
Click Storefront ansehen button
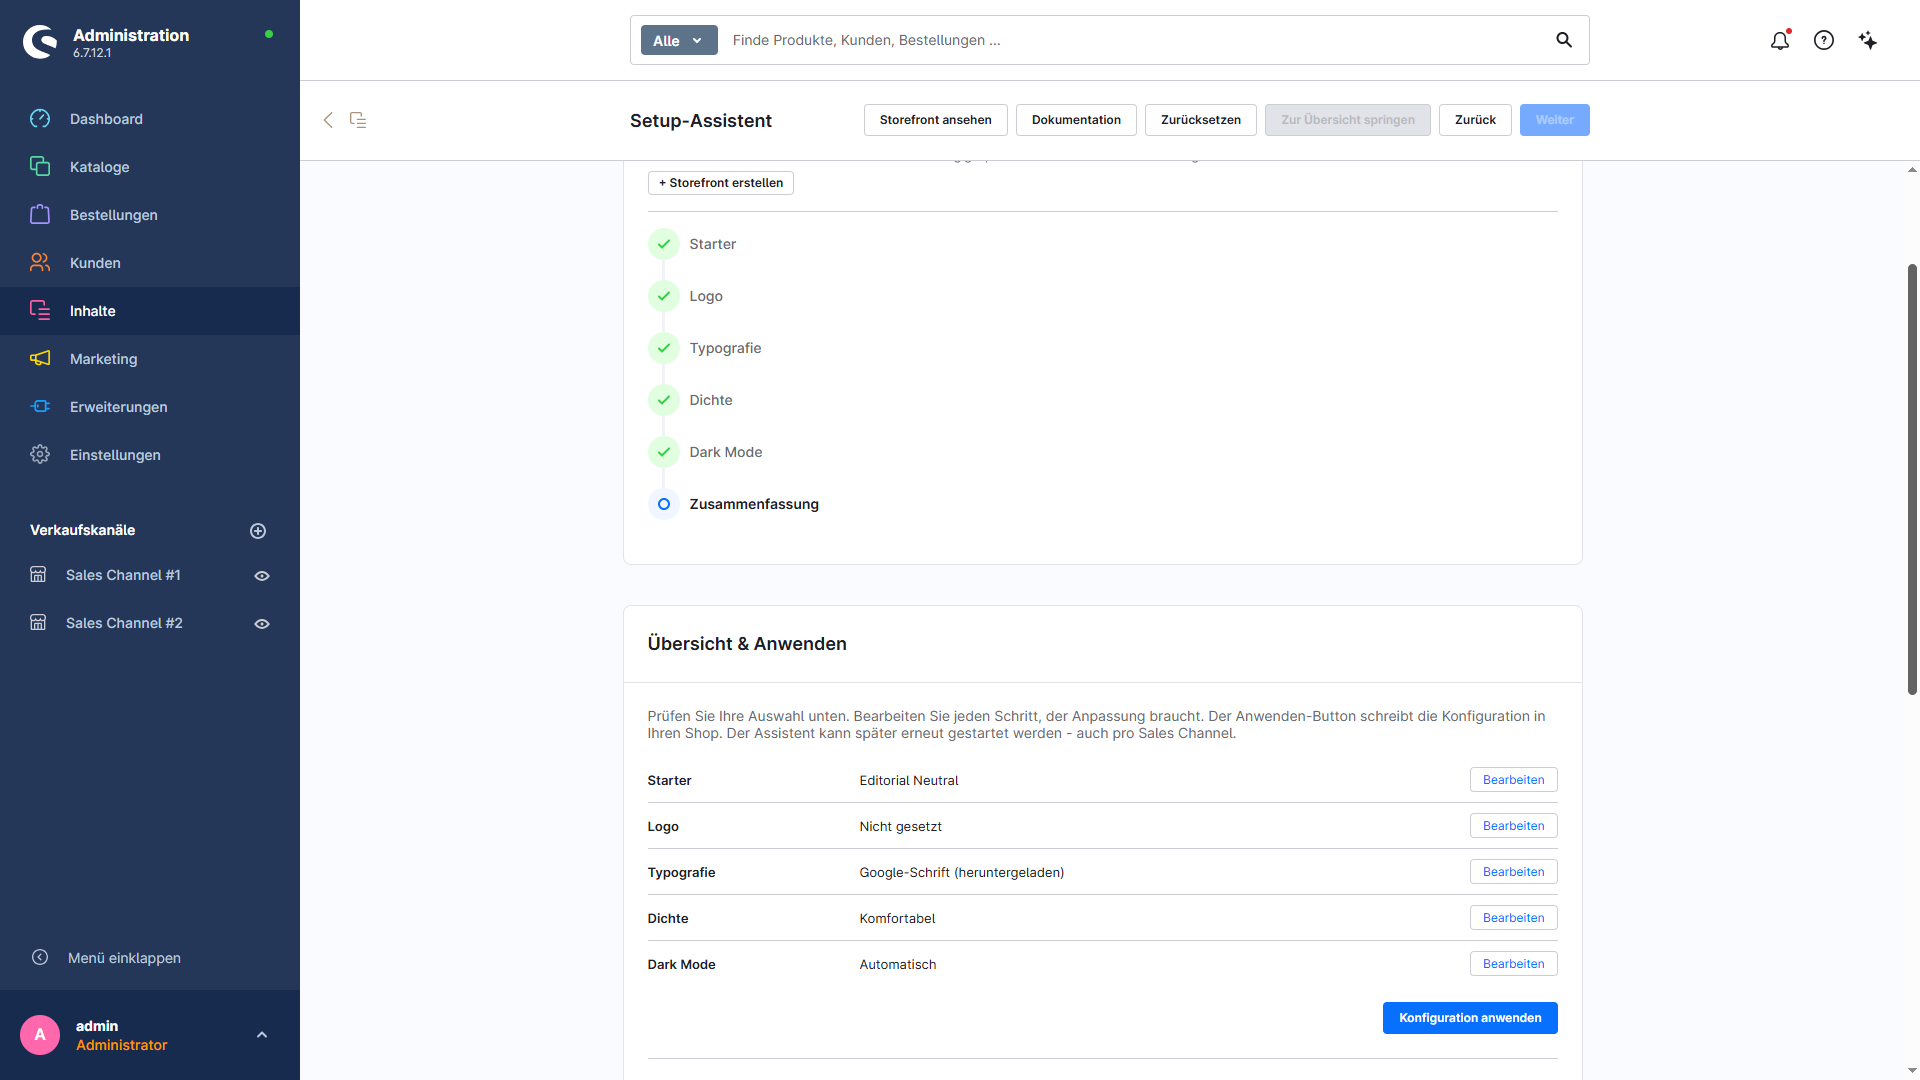click(936, 120)
